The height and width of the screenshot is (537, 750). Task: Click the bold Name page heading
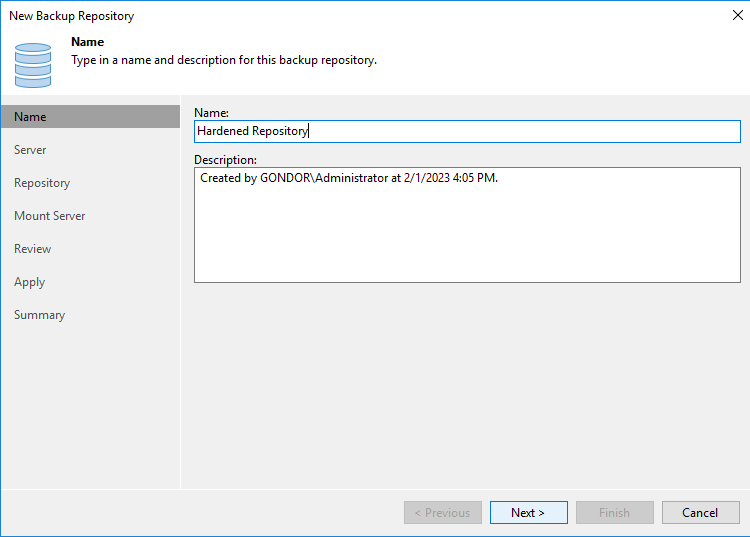(88, 42)
